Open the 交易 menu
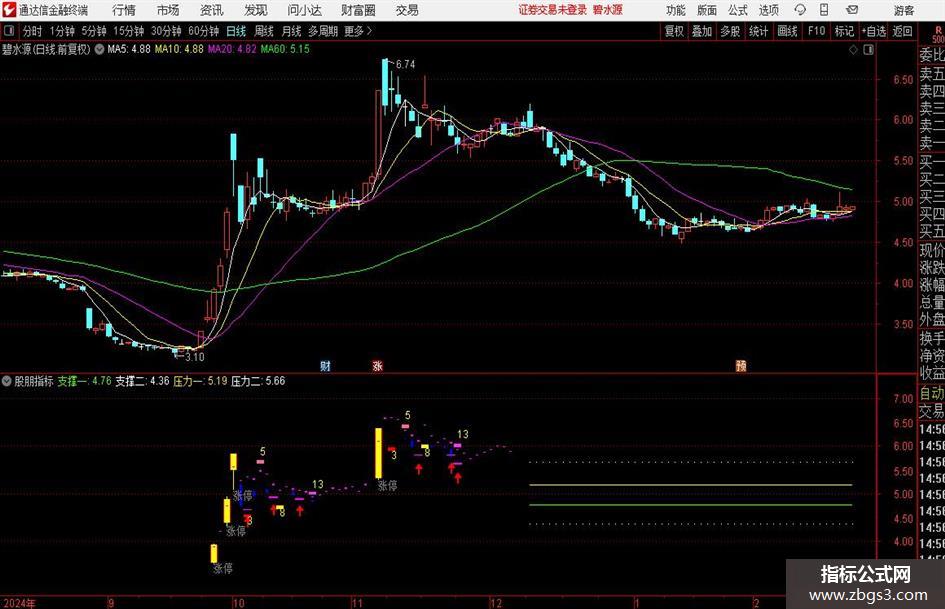The image size is (945, 609). click(x=407, y=10)
